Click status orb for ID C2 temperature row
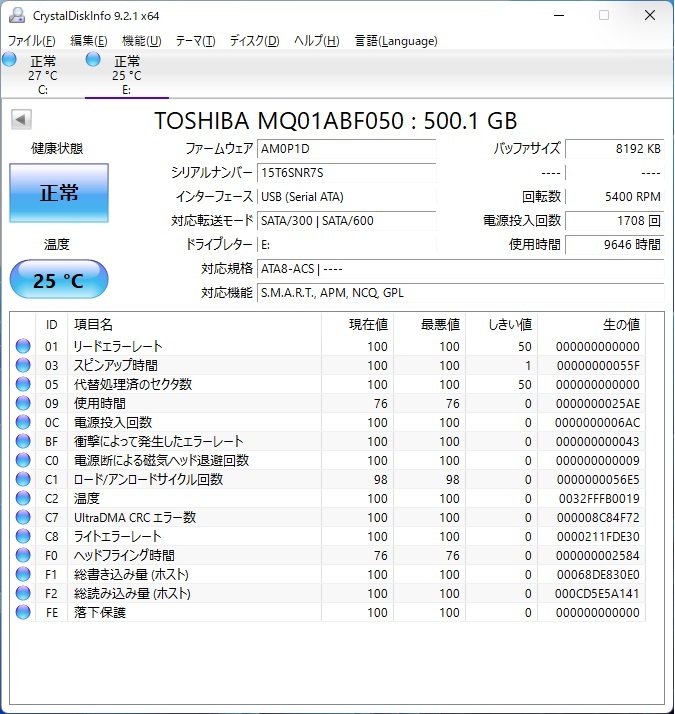Screen dimensions: 675x714 23,498
